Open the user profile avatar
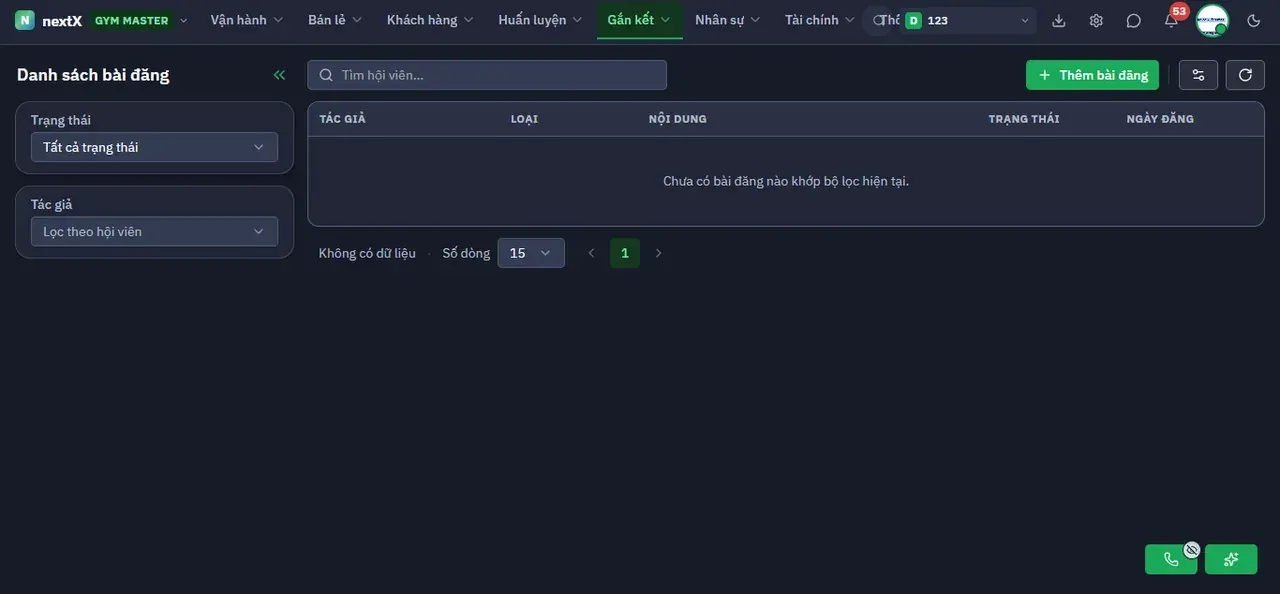The image size is (1280, 594). coord(1212,20)
